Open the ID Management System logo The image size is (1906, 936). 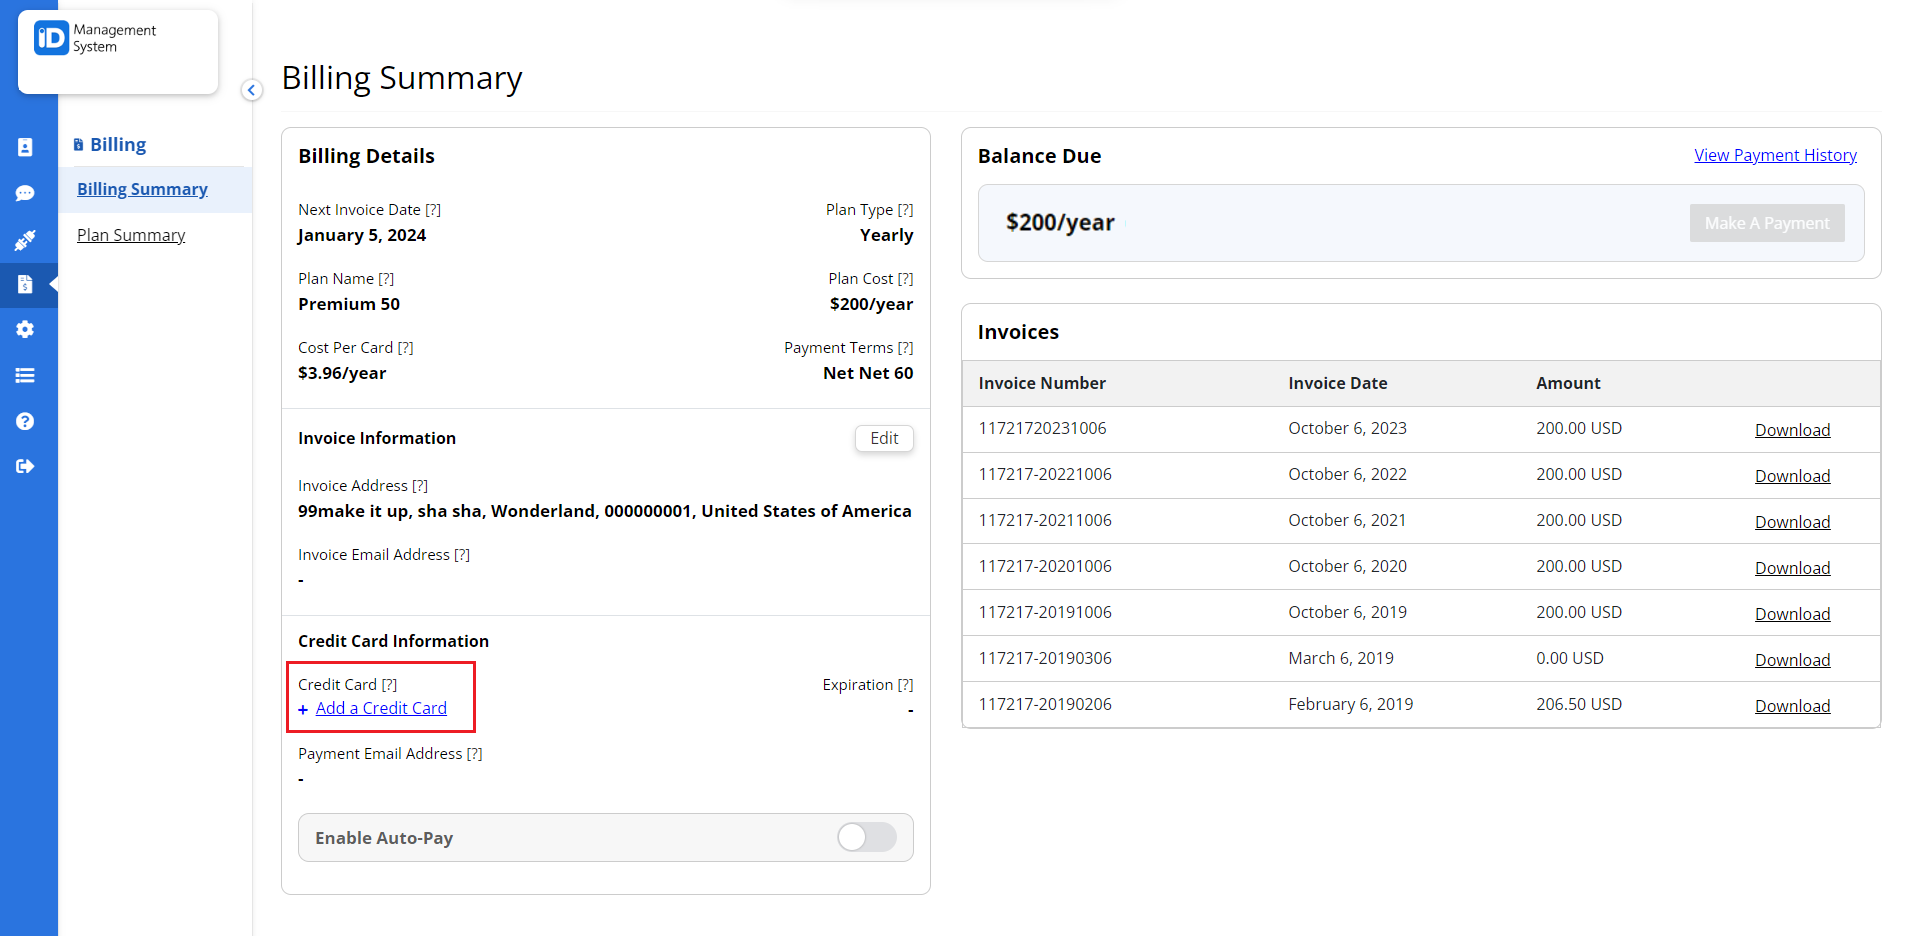pyautogui.click(x=96, y=39)
